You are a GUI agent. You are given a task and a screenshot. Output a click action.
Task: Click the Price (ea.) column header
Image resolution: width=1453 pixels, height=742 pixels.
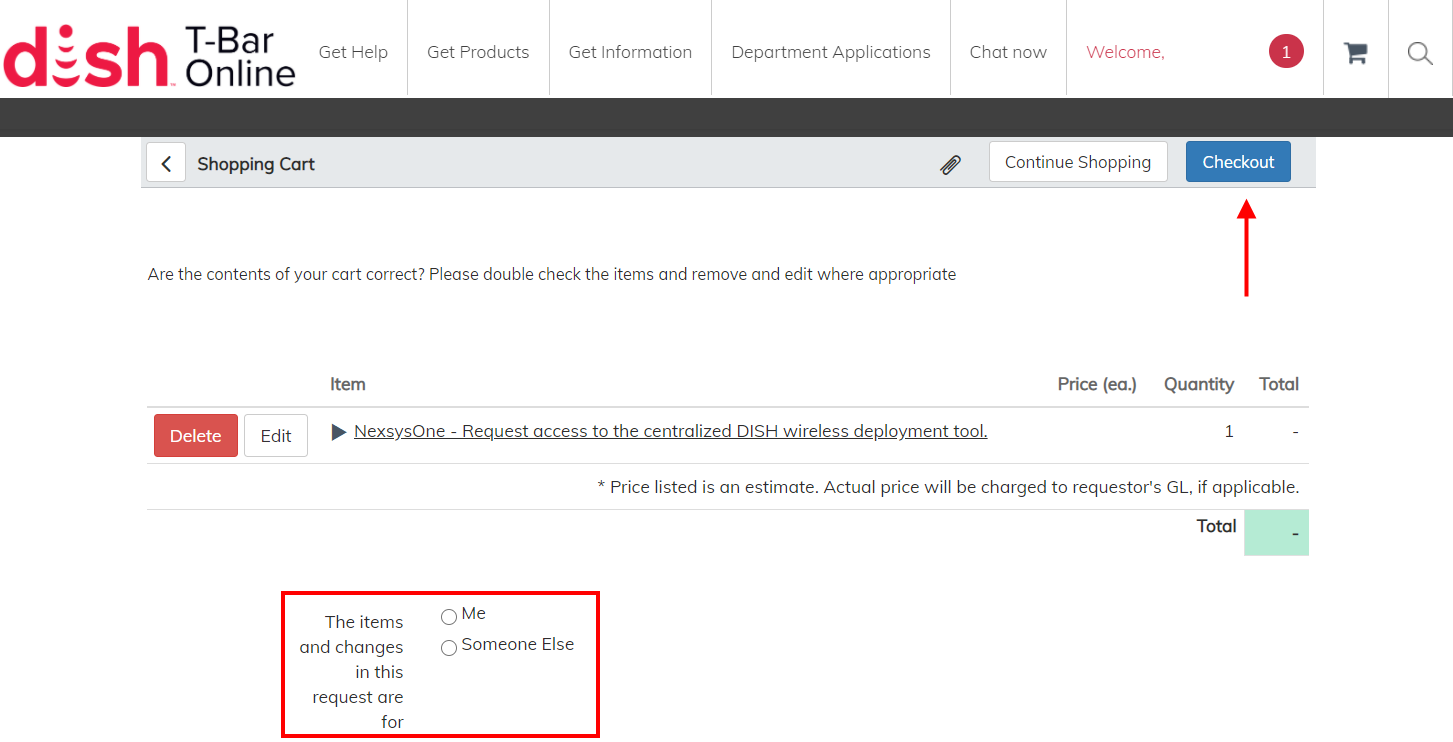pos(1097,384)
